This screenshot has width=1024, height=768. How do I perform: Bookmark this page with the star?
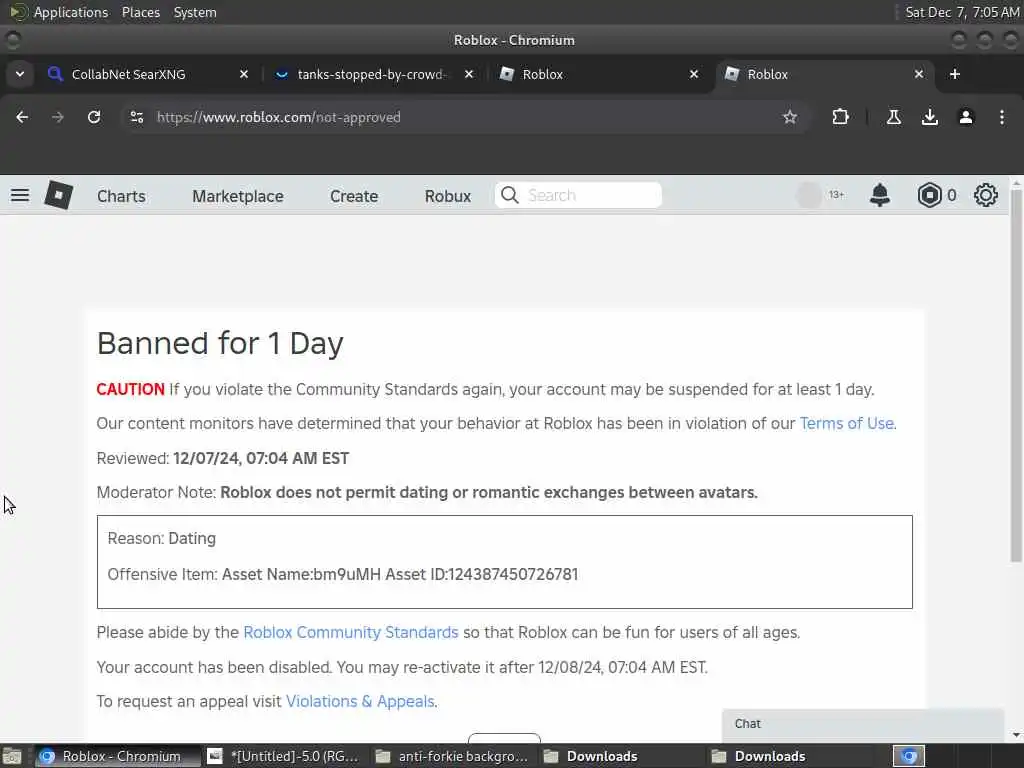pos(790,117)
